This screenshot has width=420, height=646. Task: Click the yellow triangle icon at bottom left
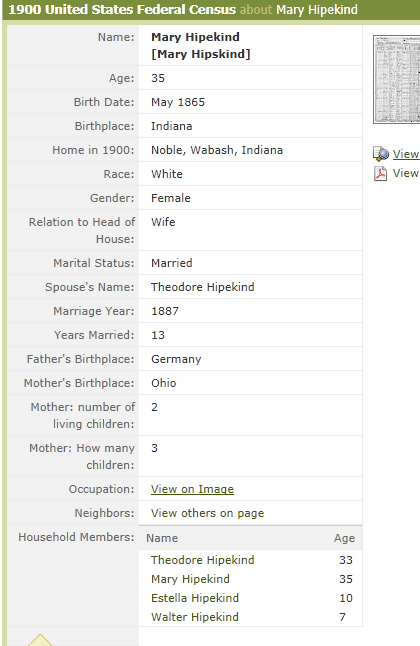(40, 640)
